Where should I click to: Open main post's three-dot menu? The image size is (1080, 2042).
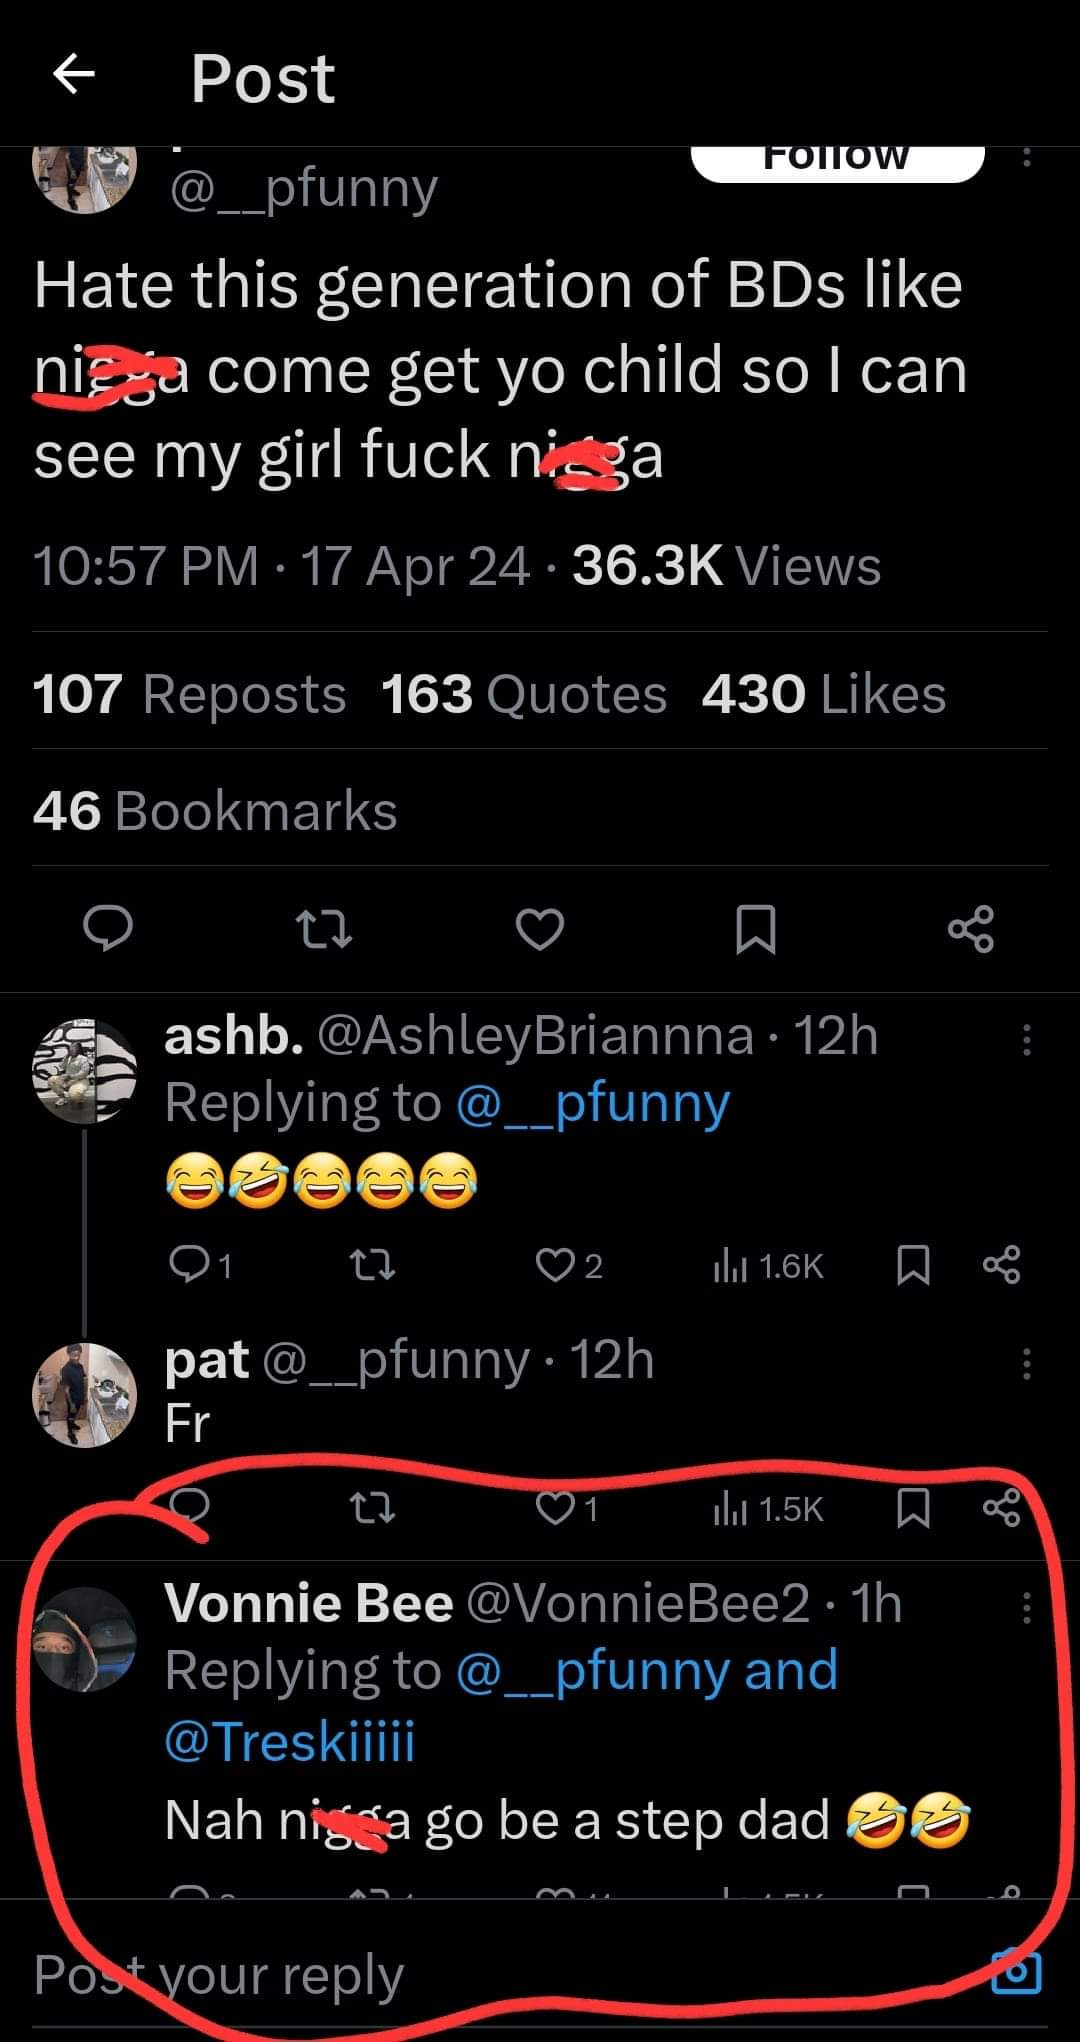click(x=1026, y=158)
